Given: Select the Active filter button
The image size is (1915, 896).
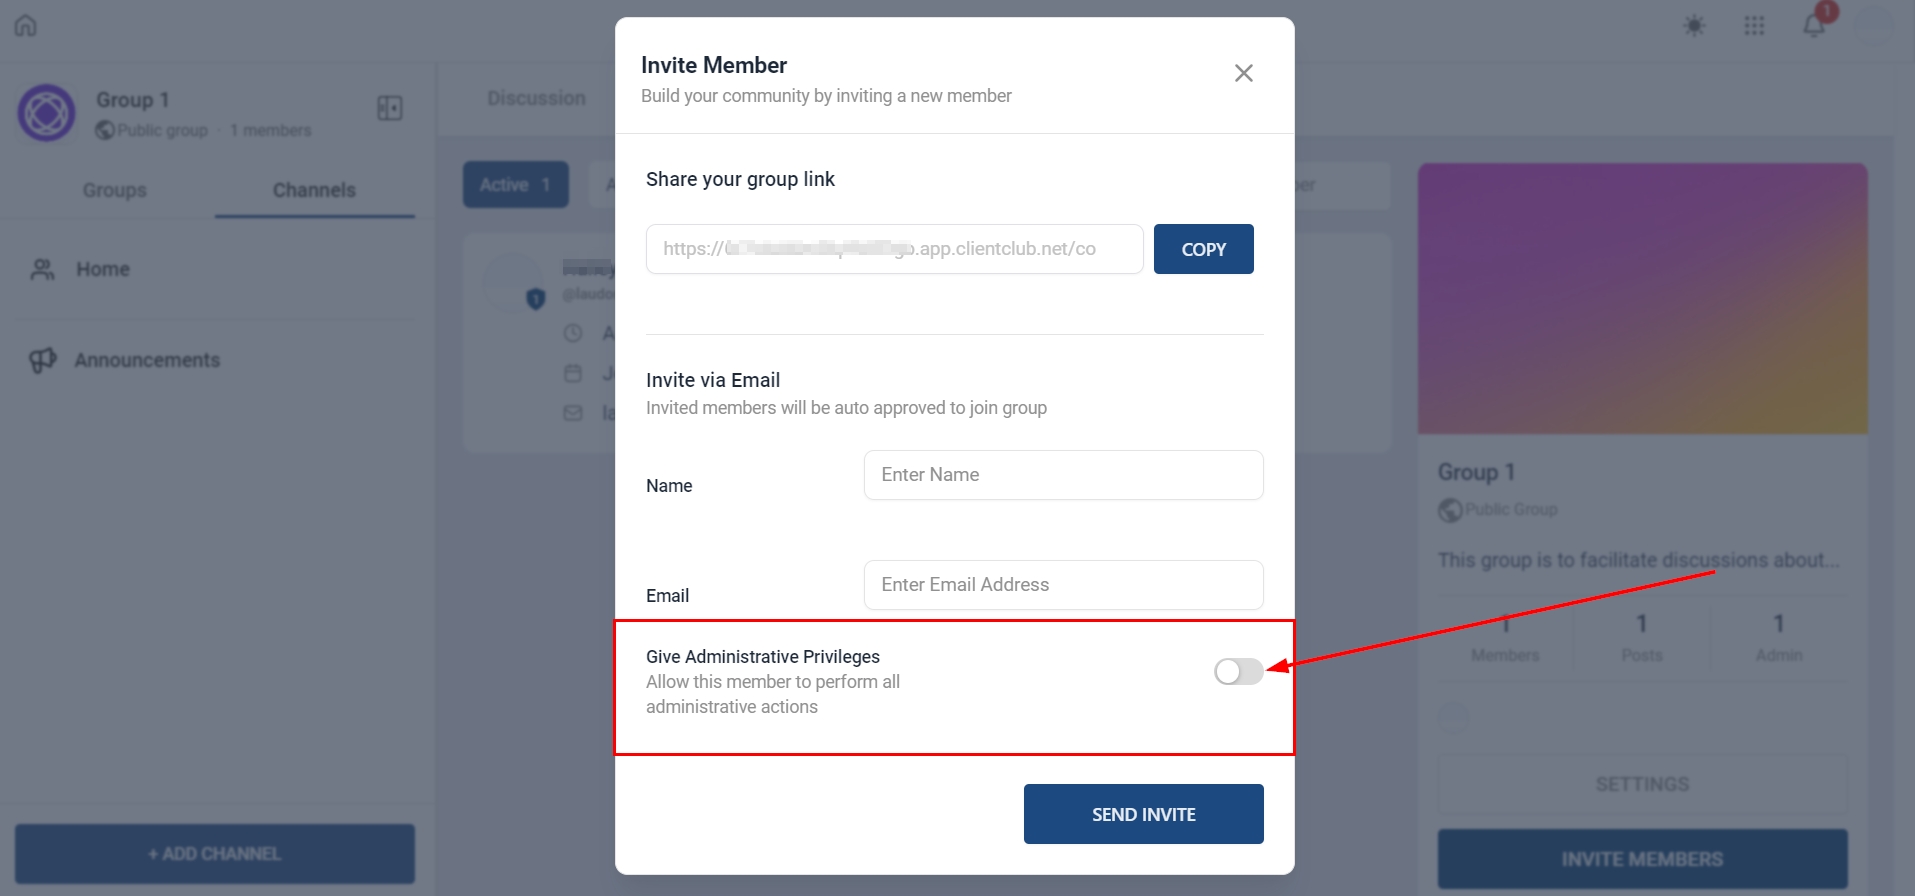Looking at the screenshot, I should [x=515, y=185].
